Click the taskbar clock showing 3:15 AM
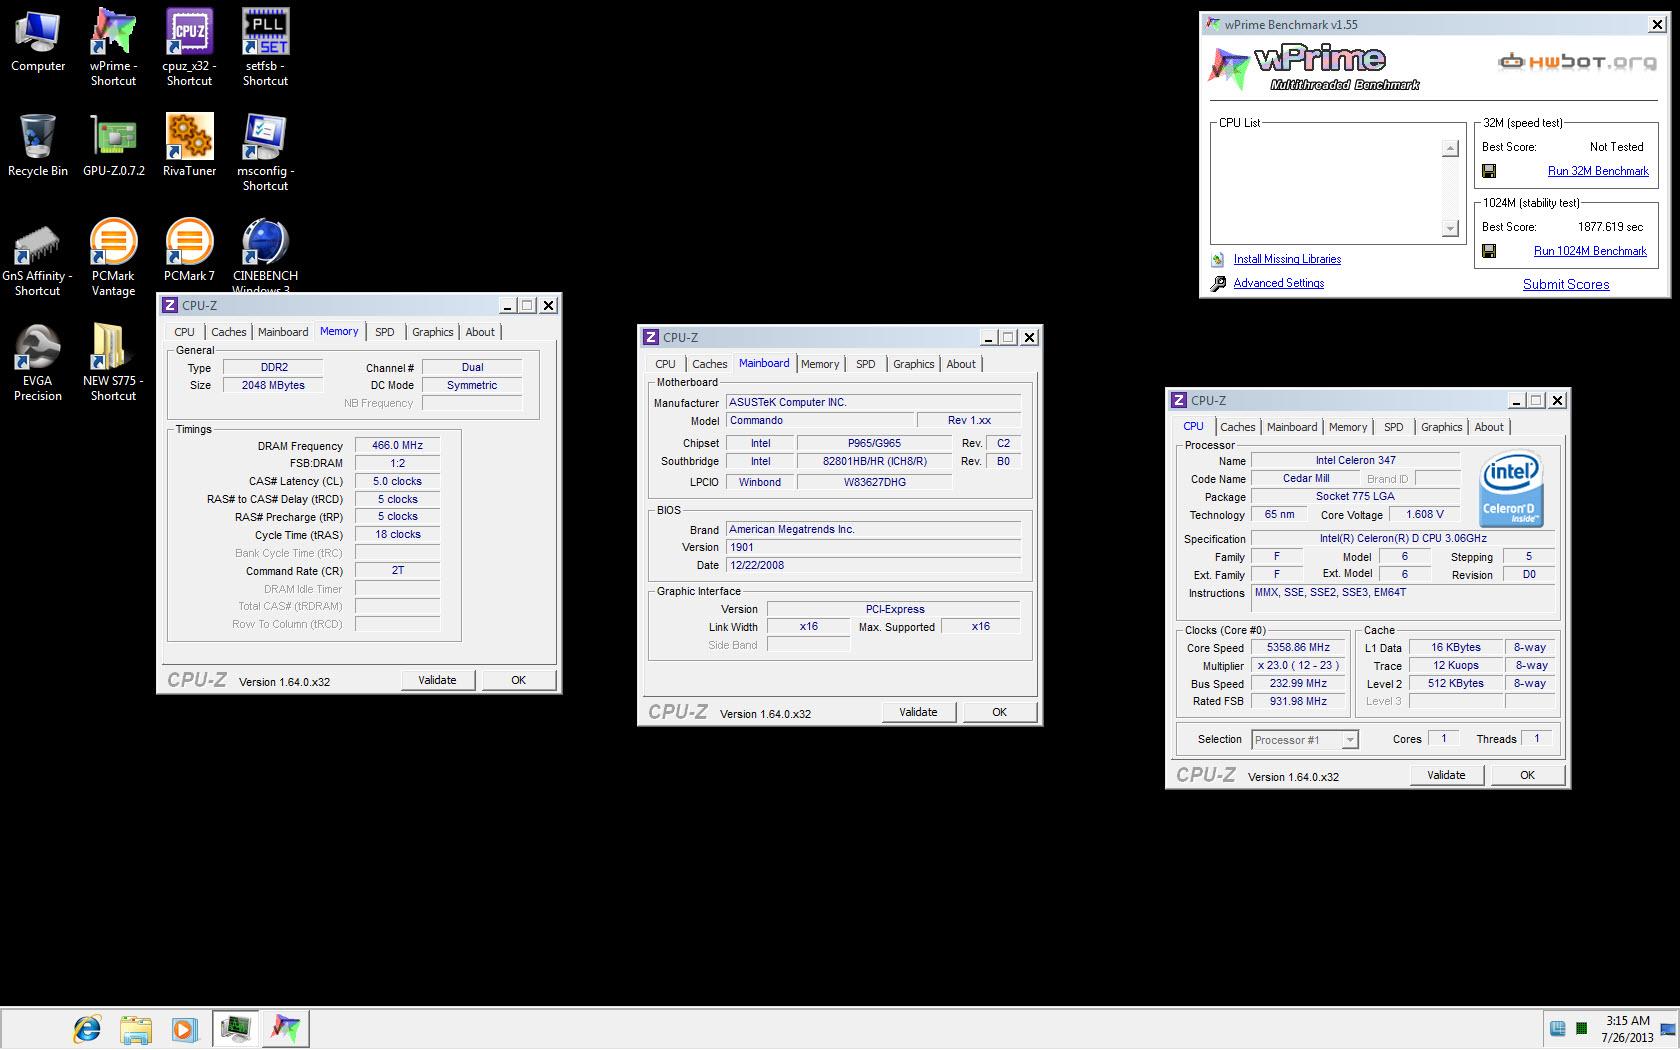Screen dimensions: 1680x1050 [1627, 1029]
